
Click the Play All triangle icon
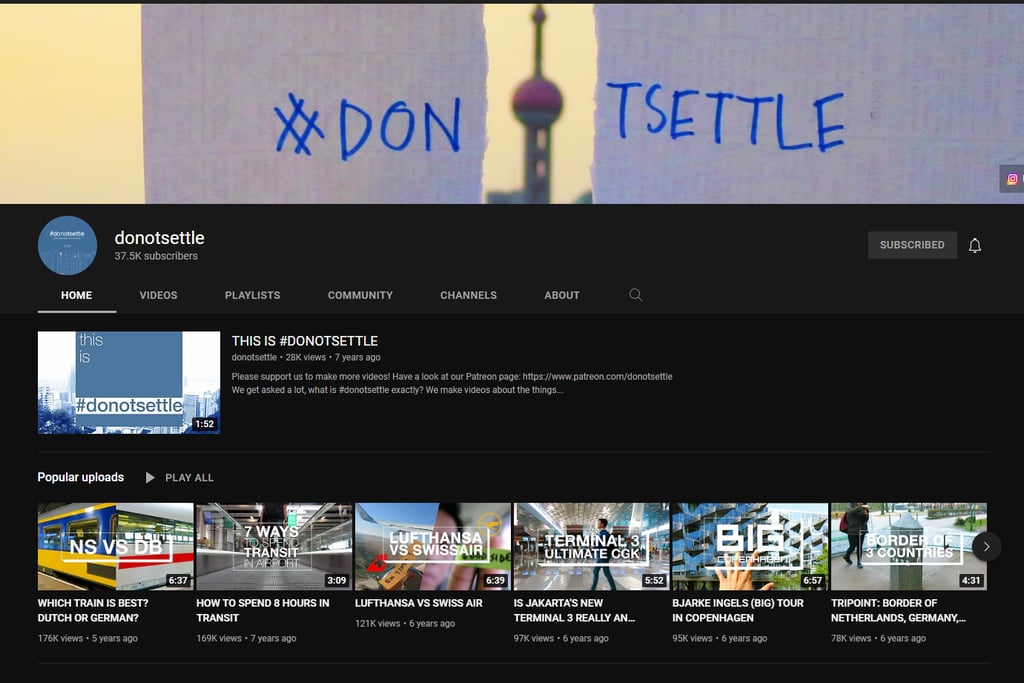pos(150,478)
